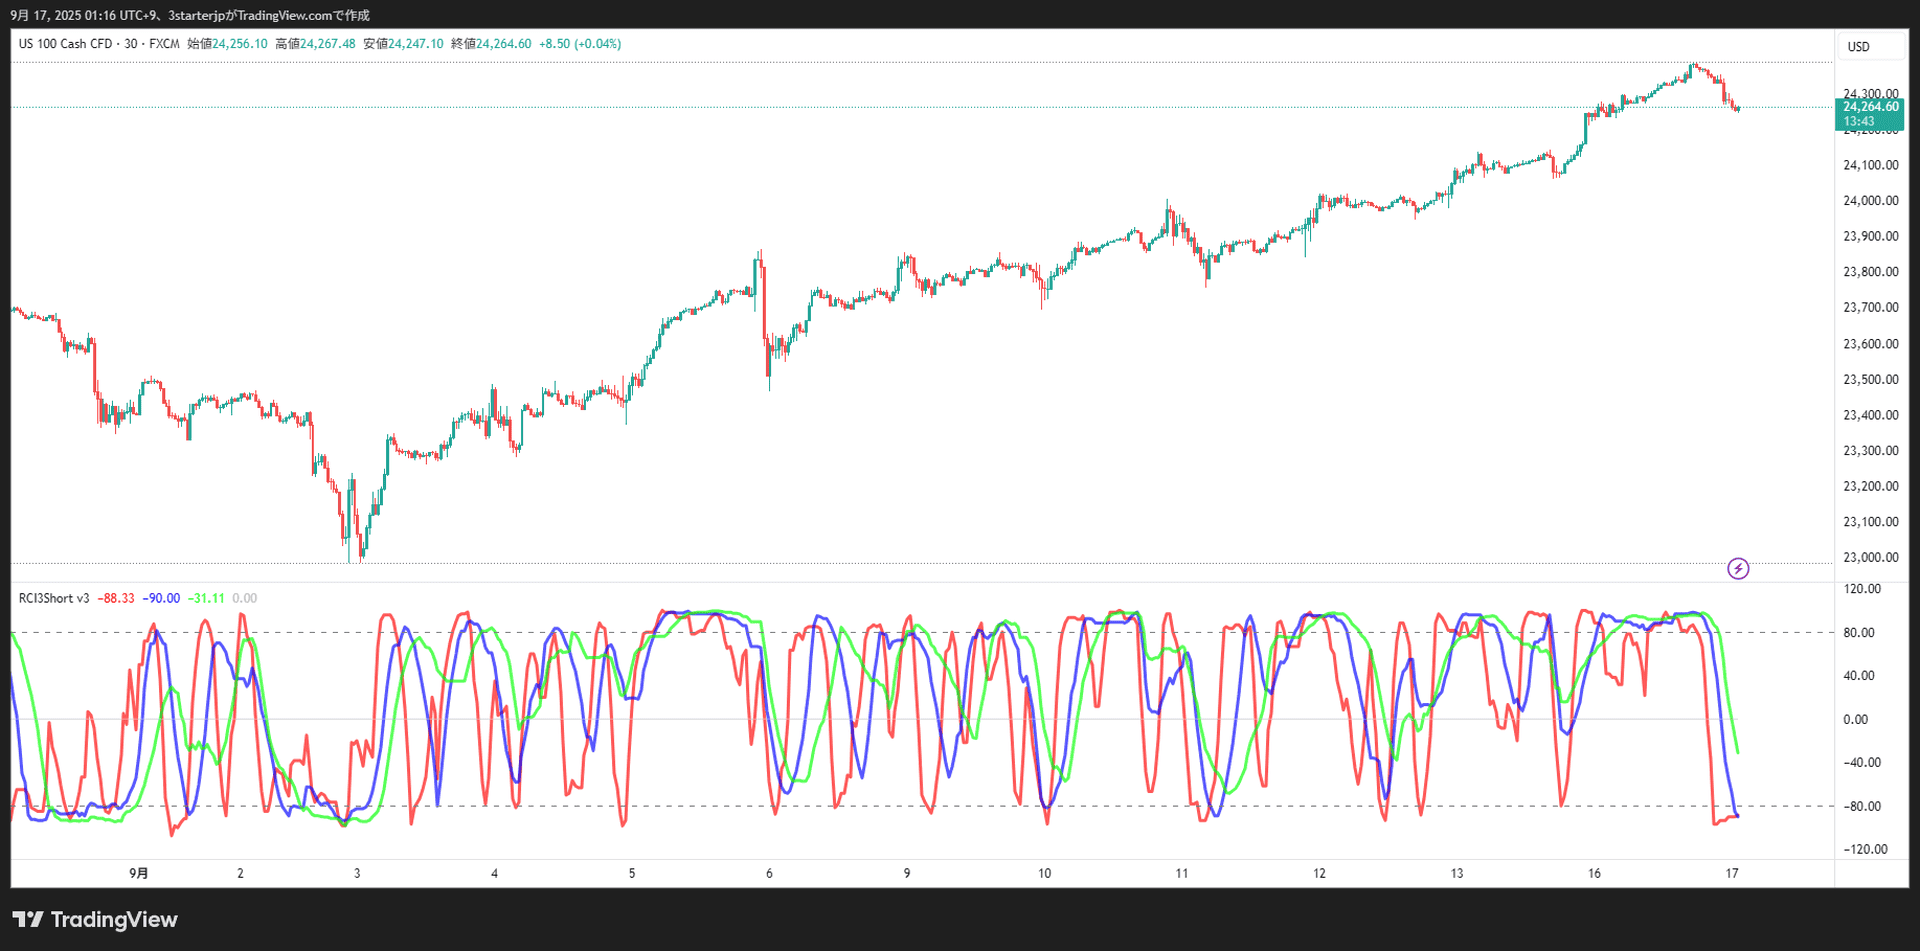This screenshot has width=1920, height=951.
Task: Click the 9月 label on time axis
Action: pos(139,873)
